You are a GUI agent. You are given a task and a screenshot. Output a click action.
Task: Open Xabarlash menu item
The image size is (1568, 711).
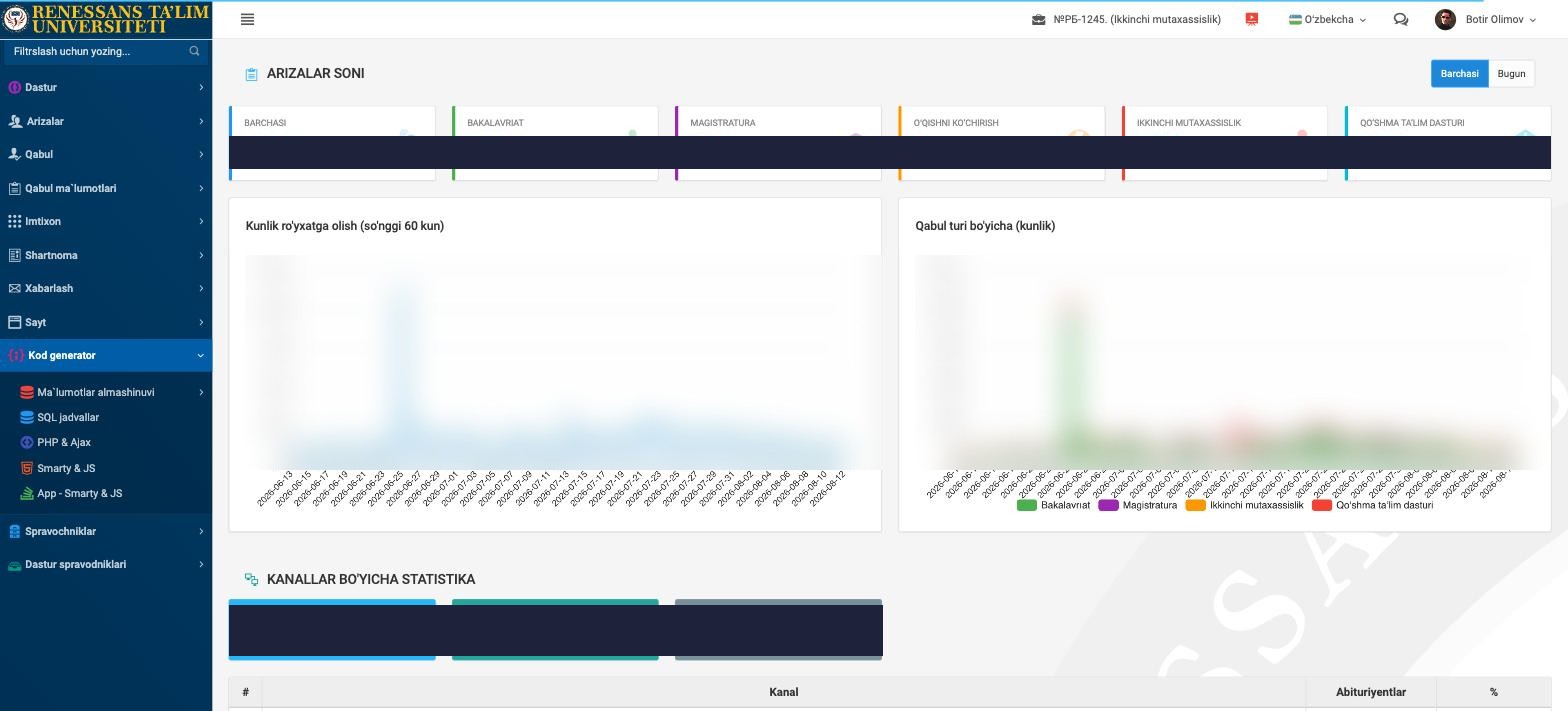pyautogui.click(x=106, y=288)
